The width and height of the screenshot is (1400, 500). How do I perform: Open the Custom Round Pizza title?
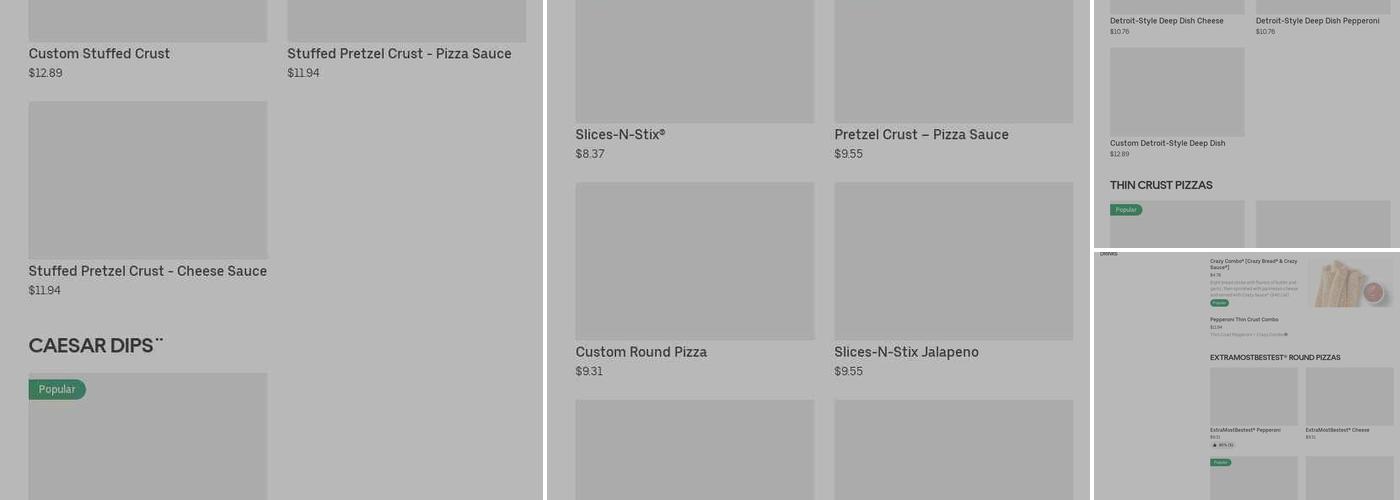[641, 352]
